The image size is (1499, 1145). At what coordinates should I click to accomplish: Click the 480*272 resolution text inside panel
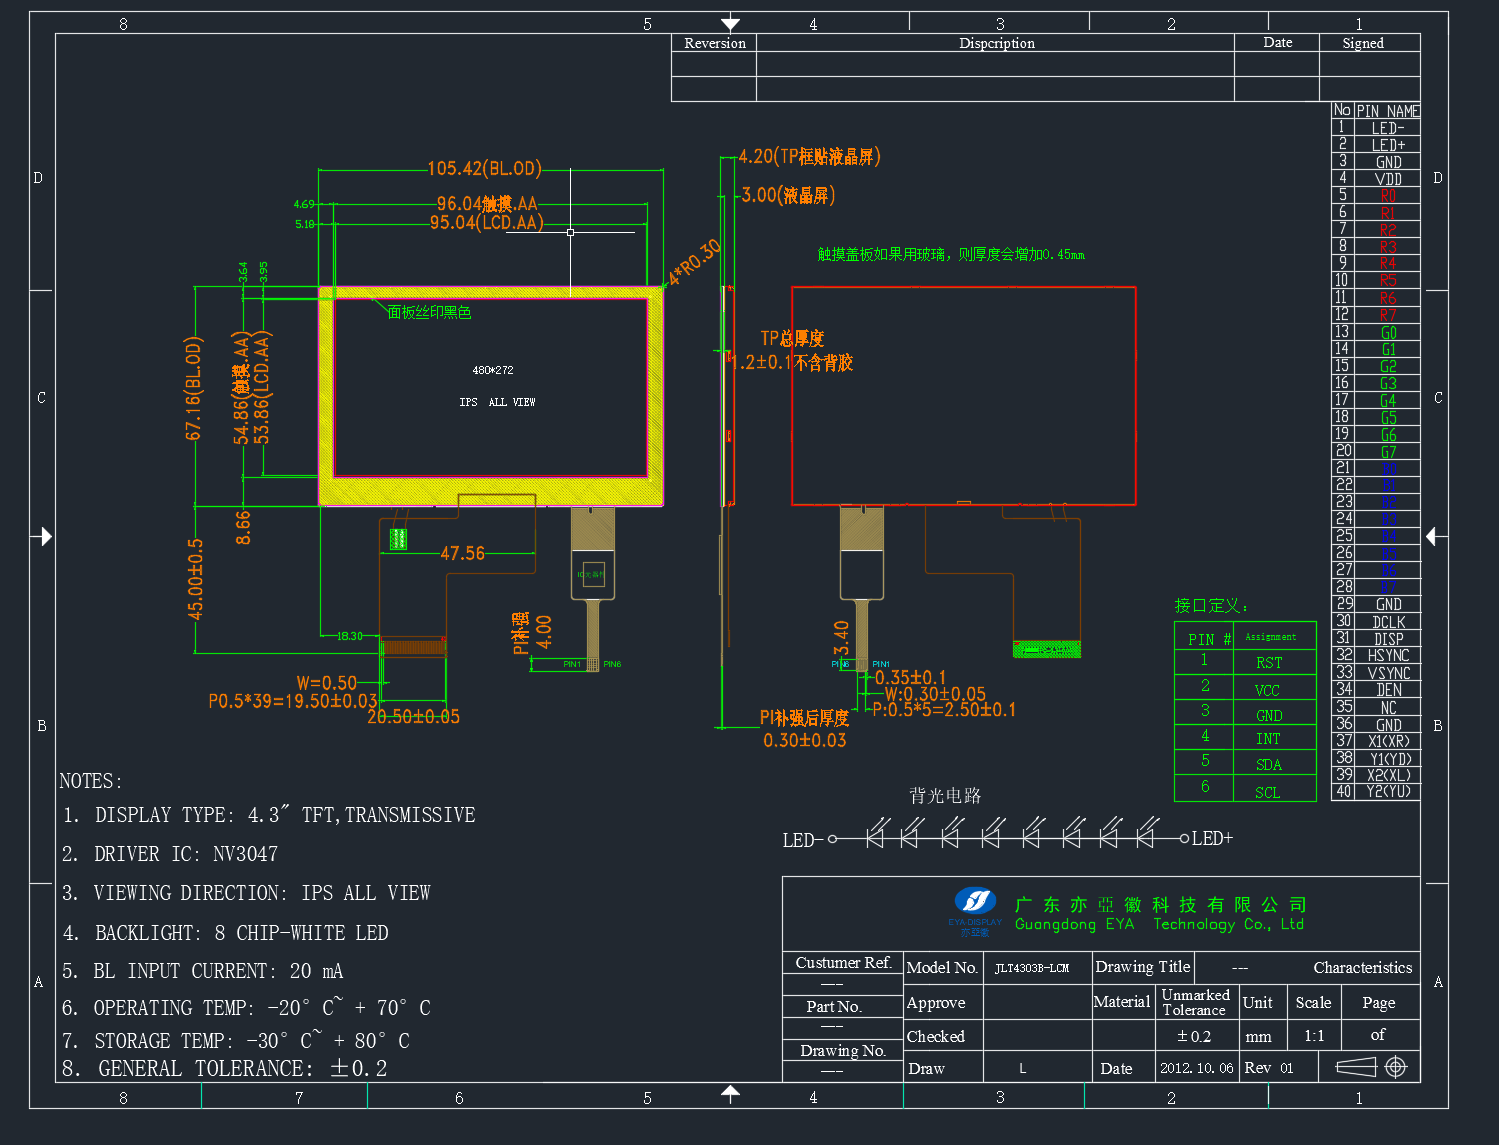(x=493, y=370)
